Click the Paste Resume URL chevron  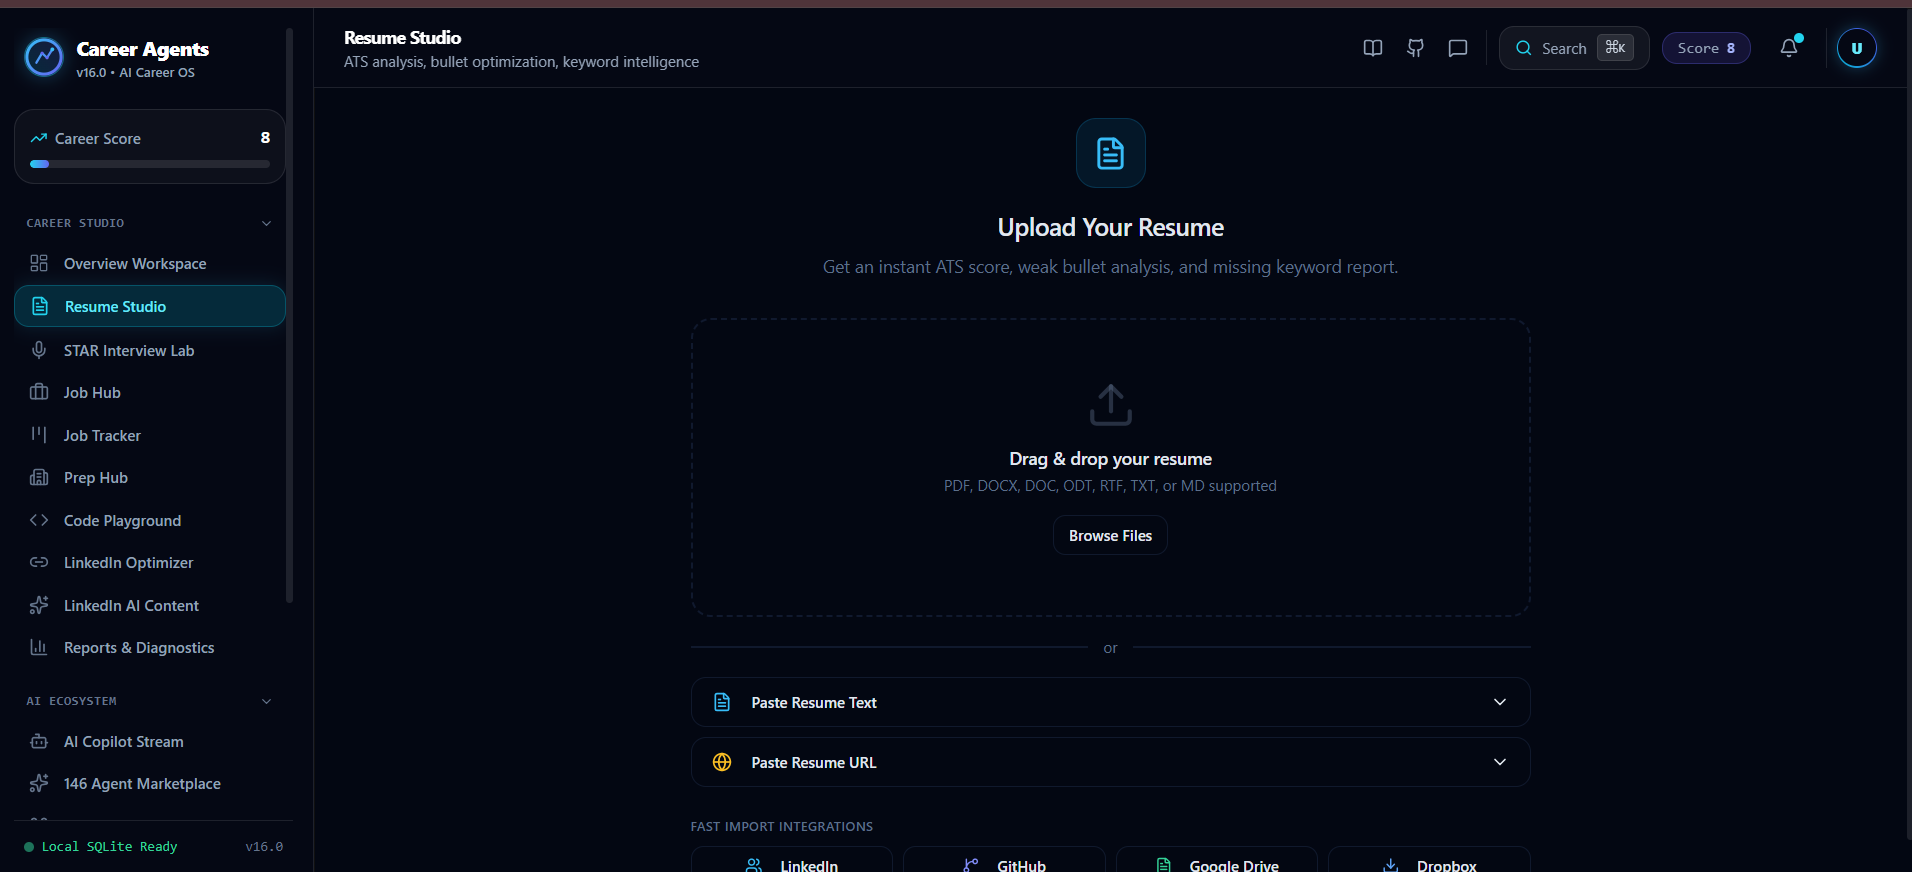tap(1500, 762)
